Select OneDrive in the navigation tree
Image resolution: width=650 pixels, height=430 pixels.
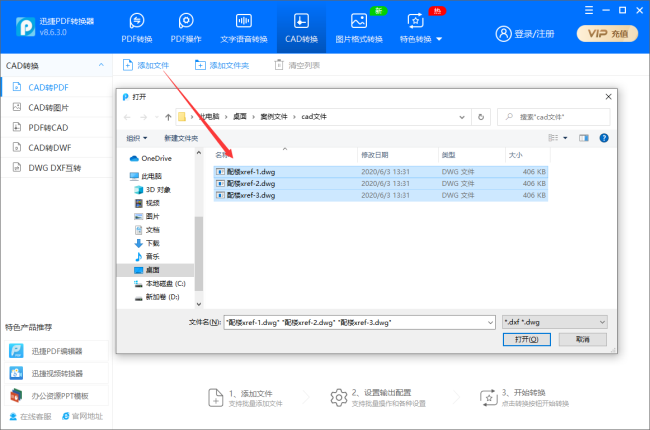pos(151,158)
